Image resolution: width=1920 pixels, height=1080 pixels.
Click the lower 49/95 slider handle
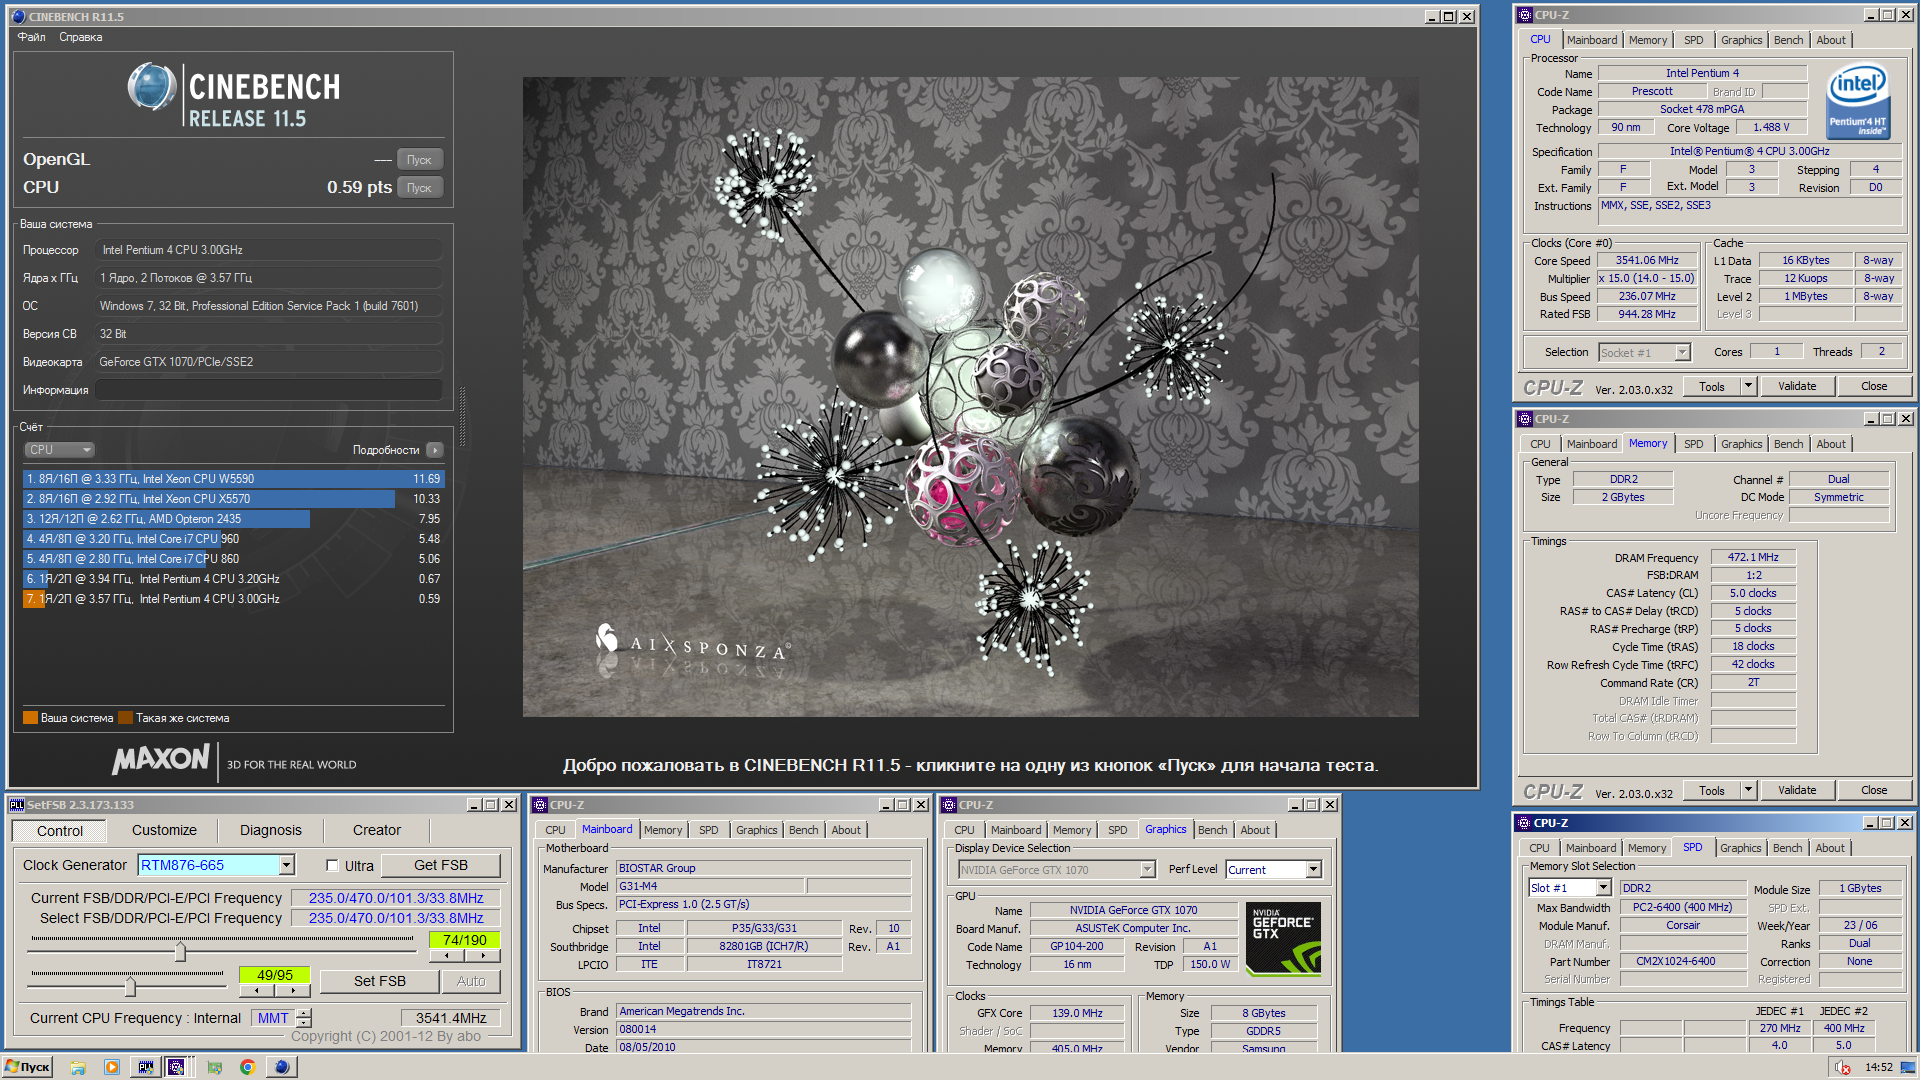pyautogui.click(x=130, y=986)
